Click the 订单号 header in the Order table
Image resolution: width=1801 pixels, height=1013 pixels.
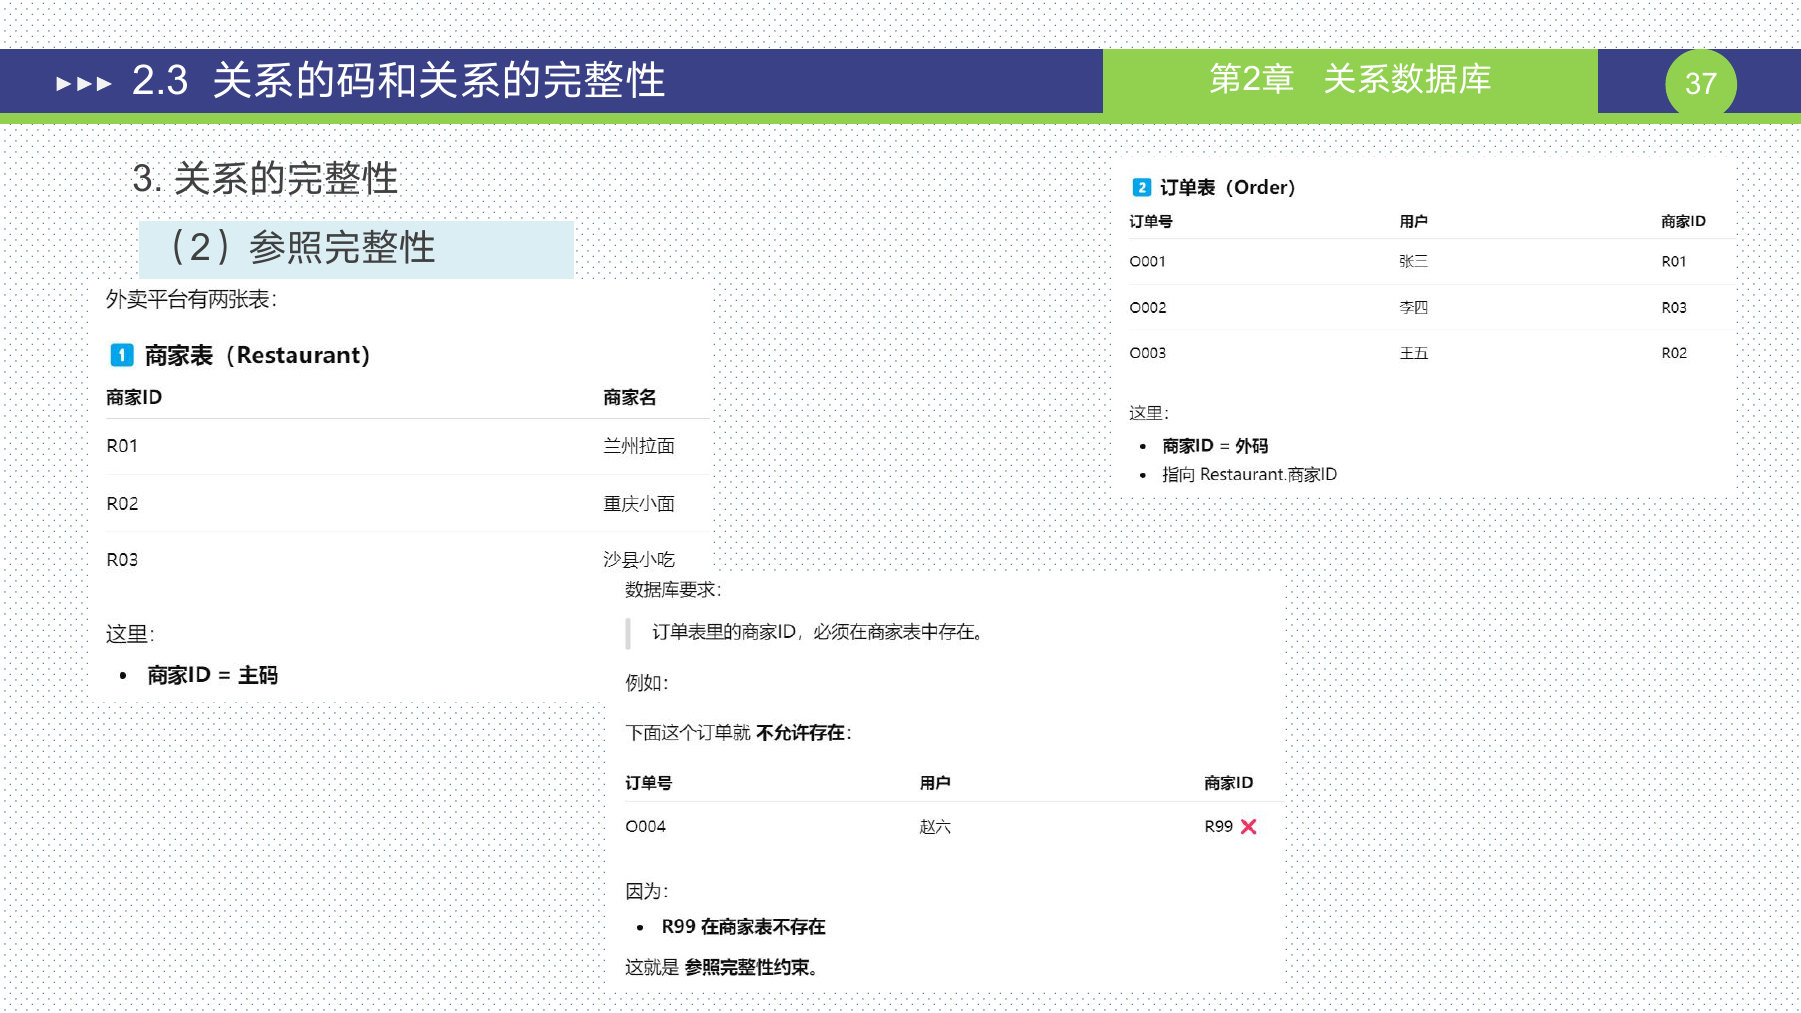click(x=1151, y=221)
